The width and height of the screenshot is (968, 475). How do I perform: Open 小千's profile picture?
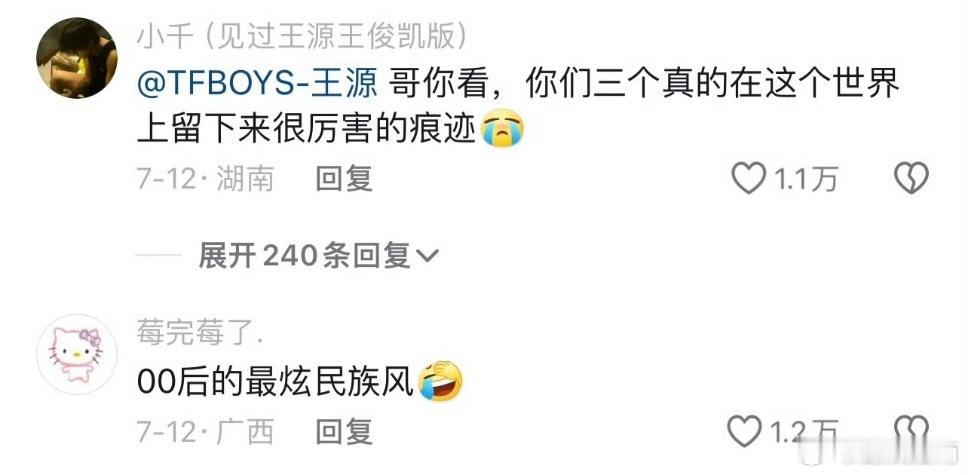click(x=77, y=58)
